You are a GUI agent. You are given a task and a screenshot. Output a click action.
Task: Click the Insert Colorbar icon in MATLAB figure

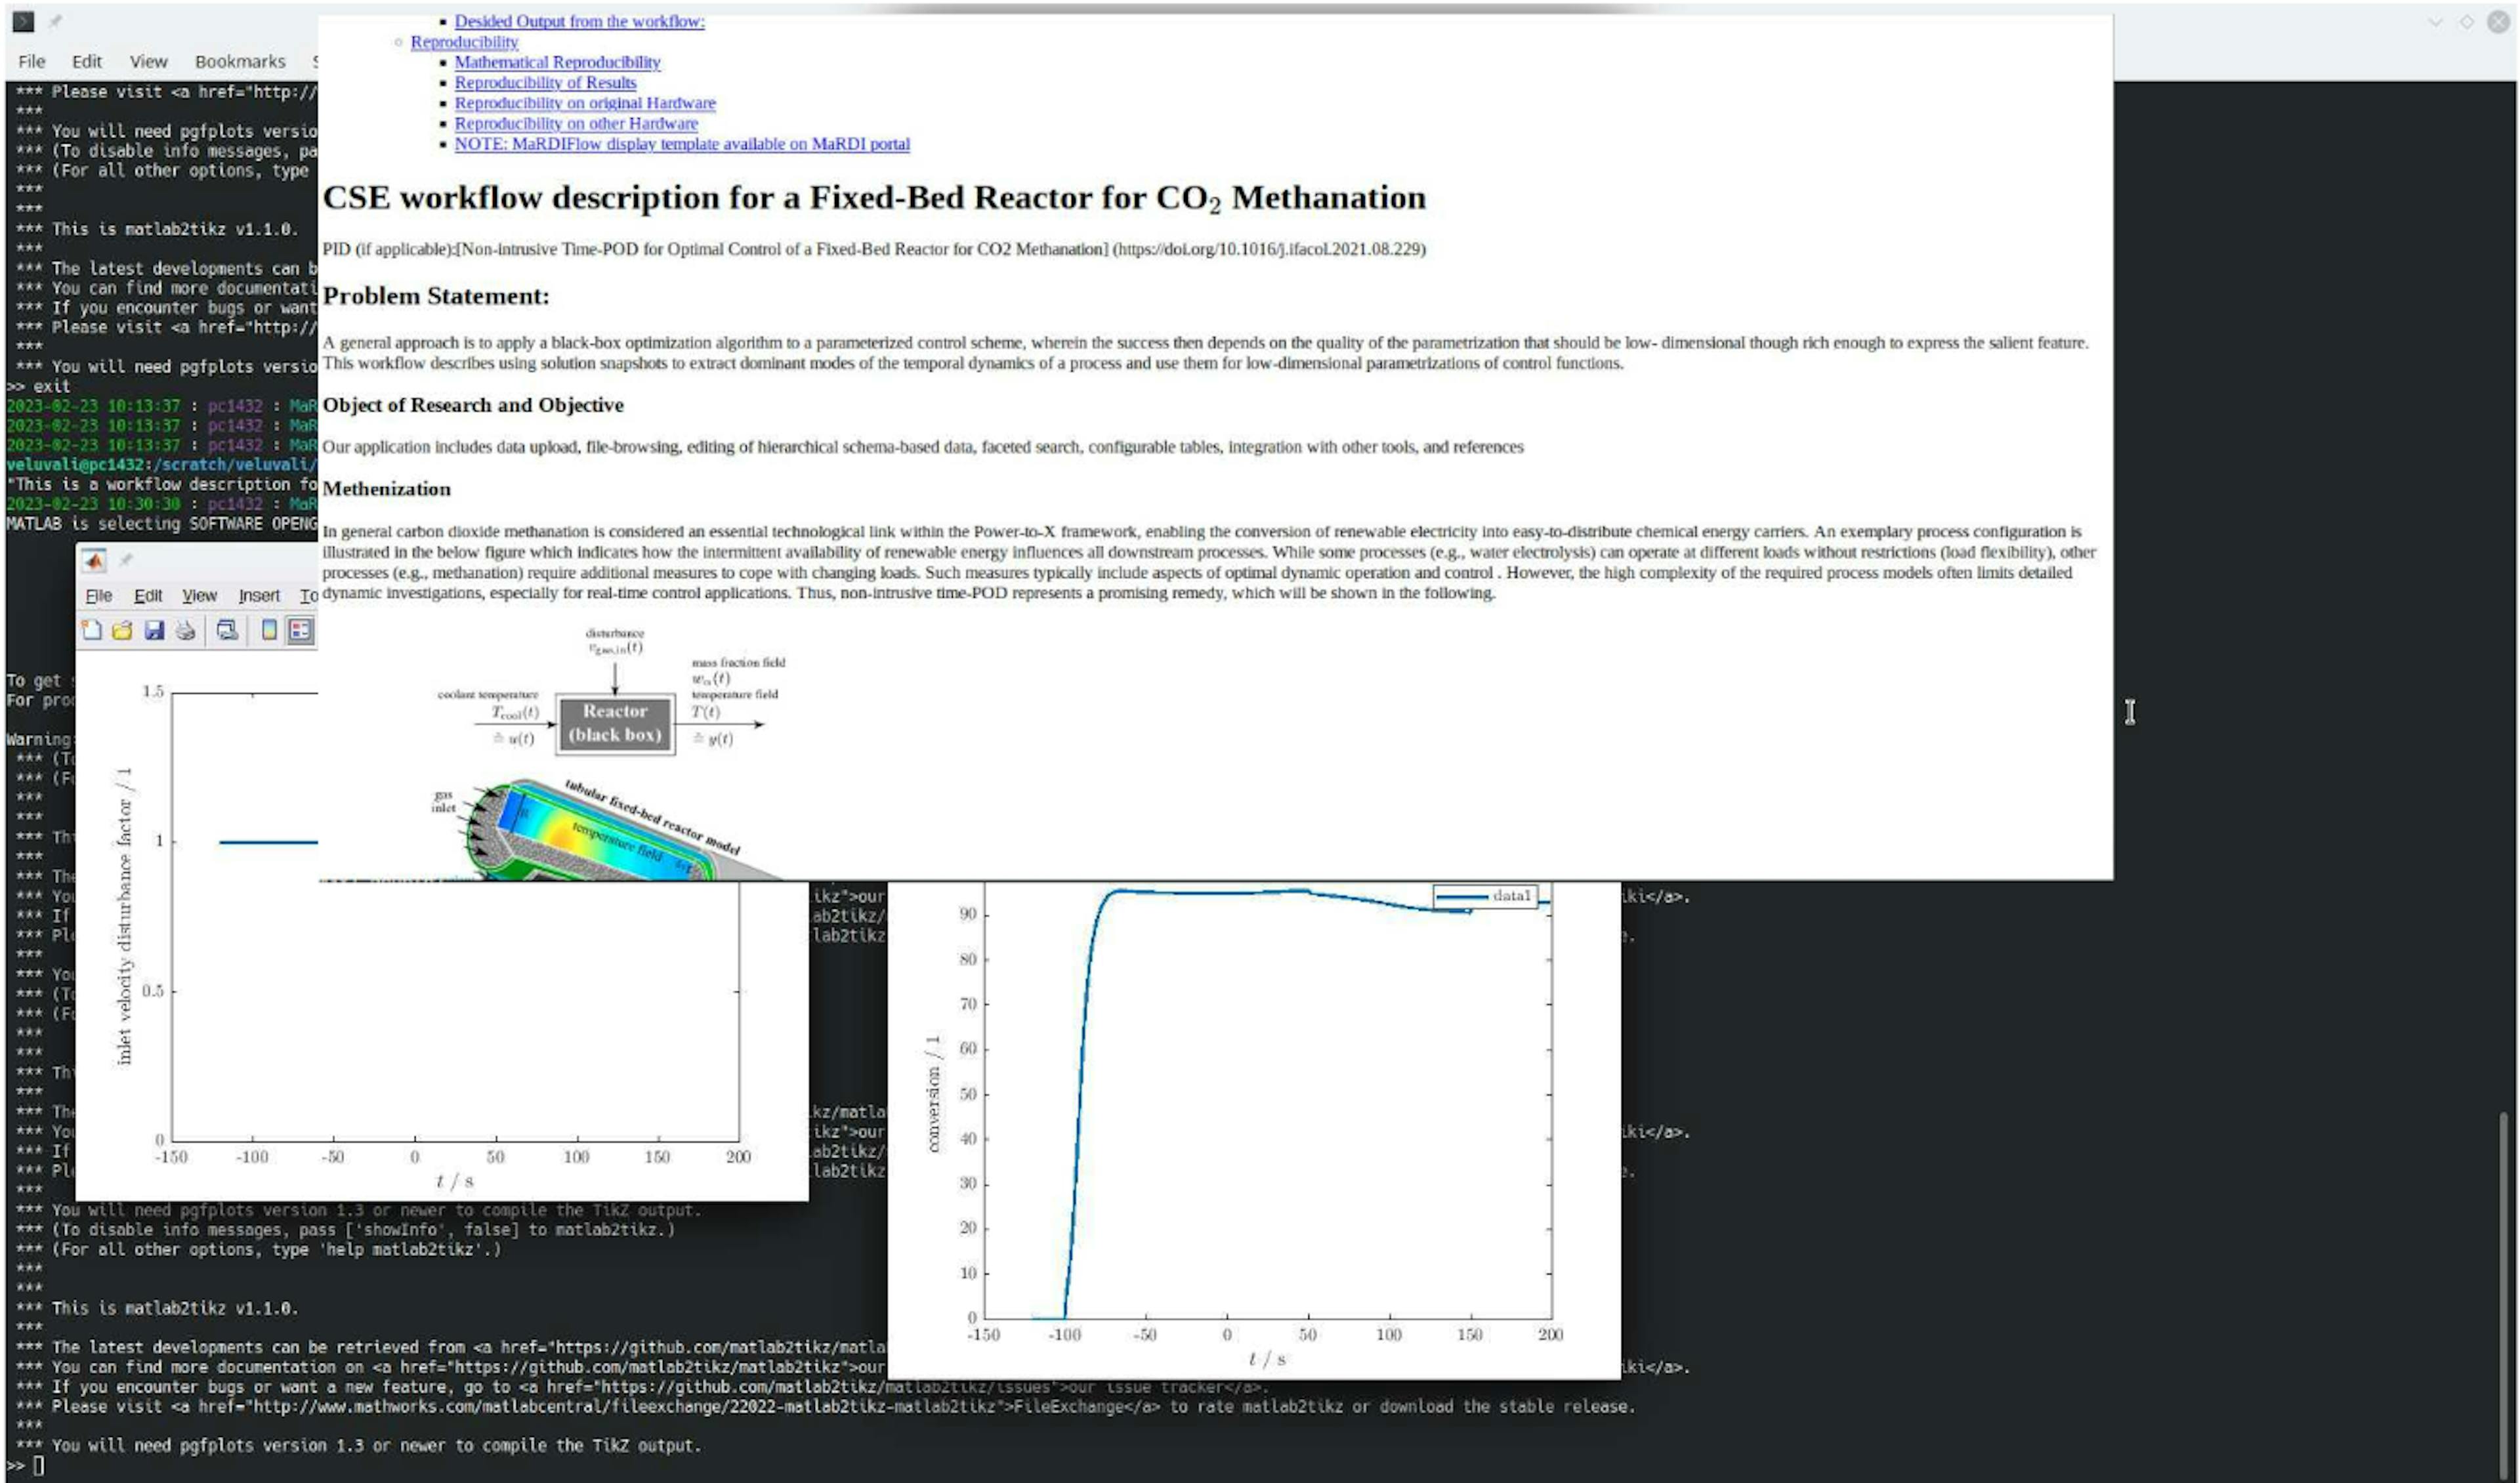tap(269, 630)
